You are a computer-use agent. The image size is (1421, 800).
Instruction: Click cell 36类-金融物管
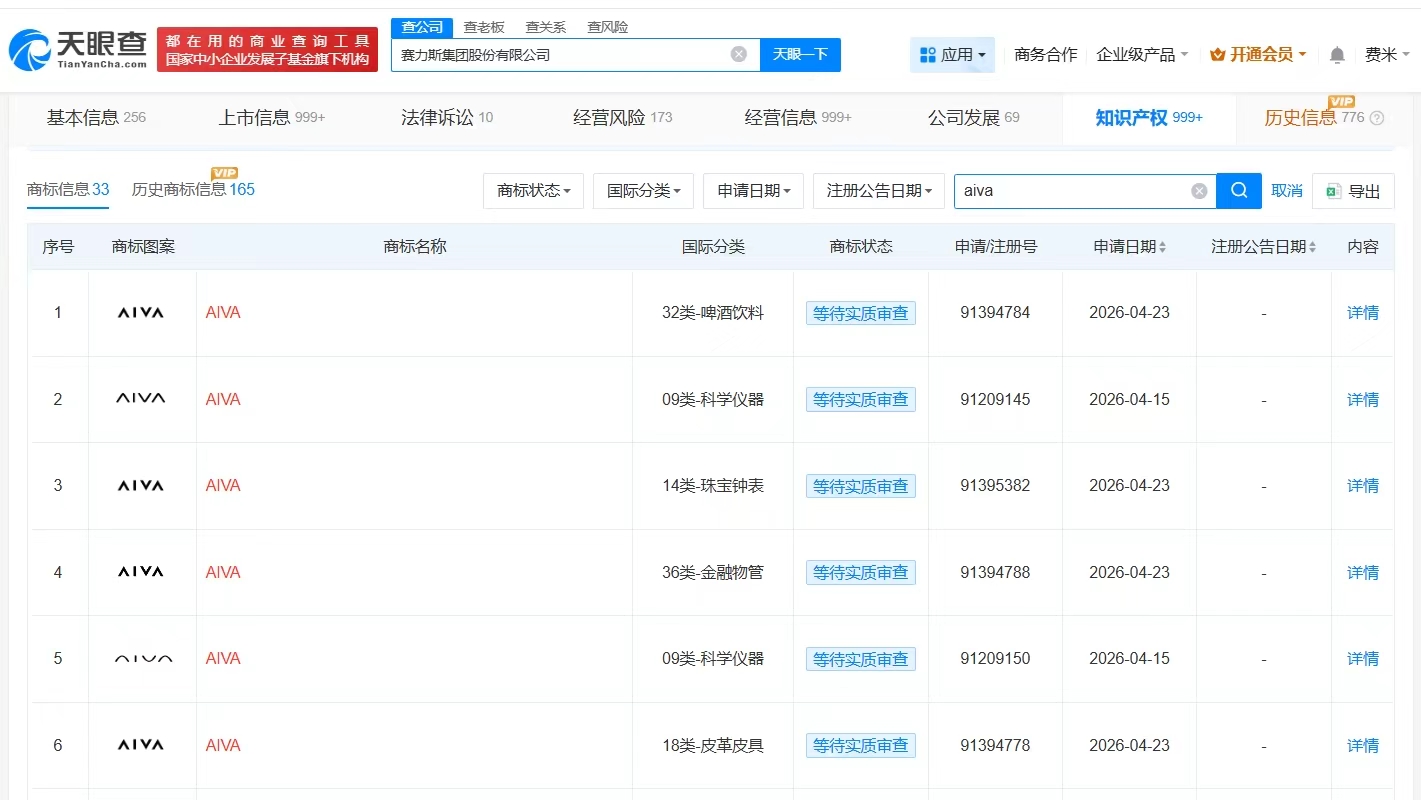coord(713,573)
